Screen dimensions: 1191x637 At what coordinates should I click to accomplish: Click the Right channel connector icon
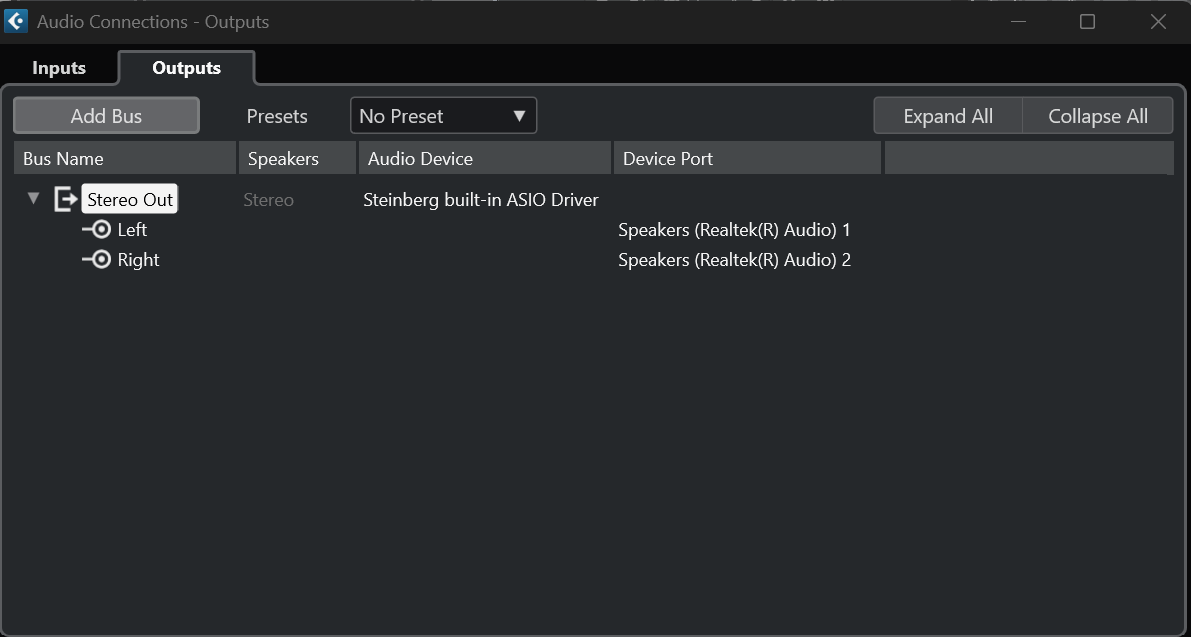97,260
